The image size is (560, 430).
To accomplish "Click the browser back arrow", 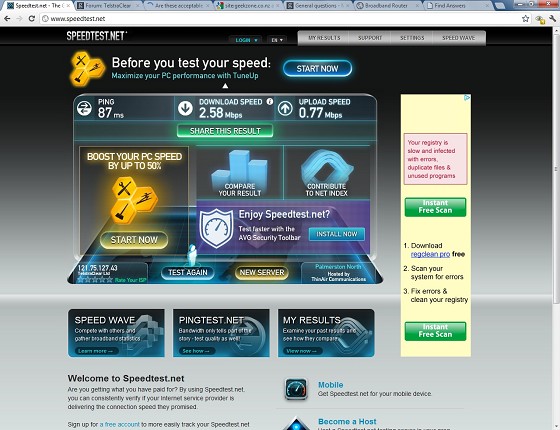I will click(7, 19).
